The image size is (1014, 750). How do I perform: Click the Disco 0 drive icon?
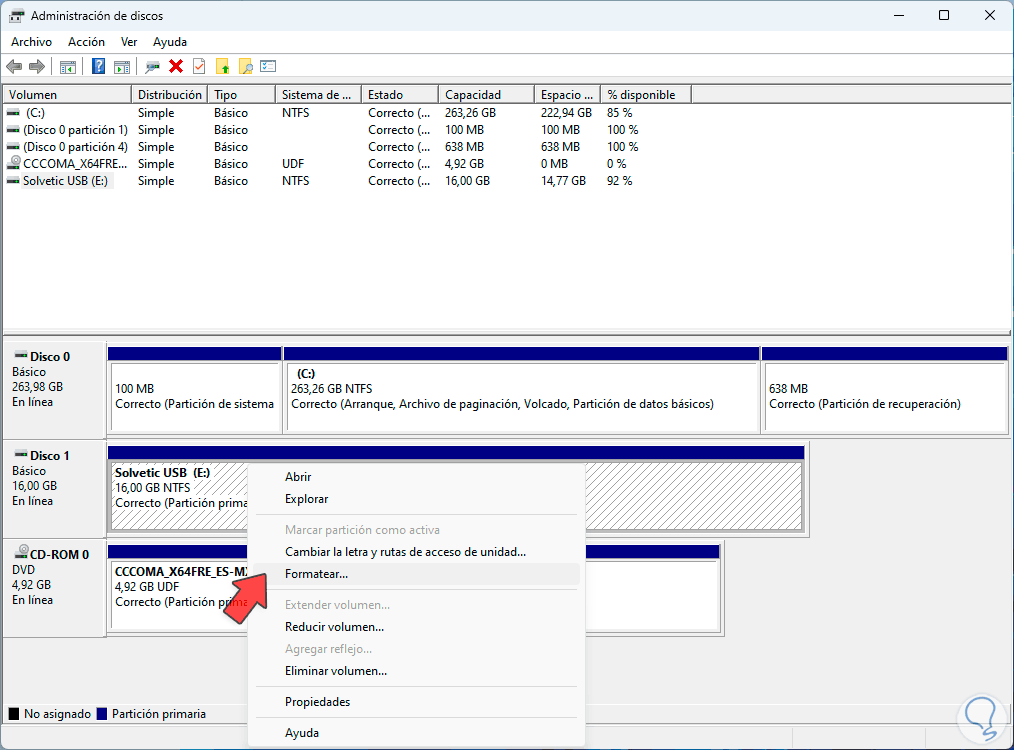[x=21, y=356]
